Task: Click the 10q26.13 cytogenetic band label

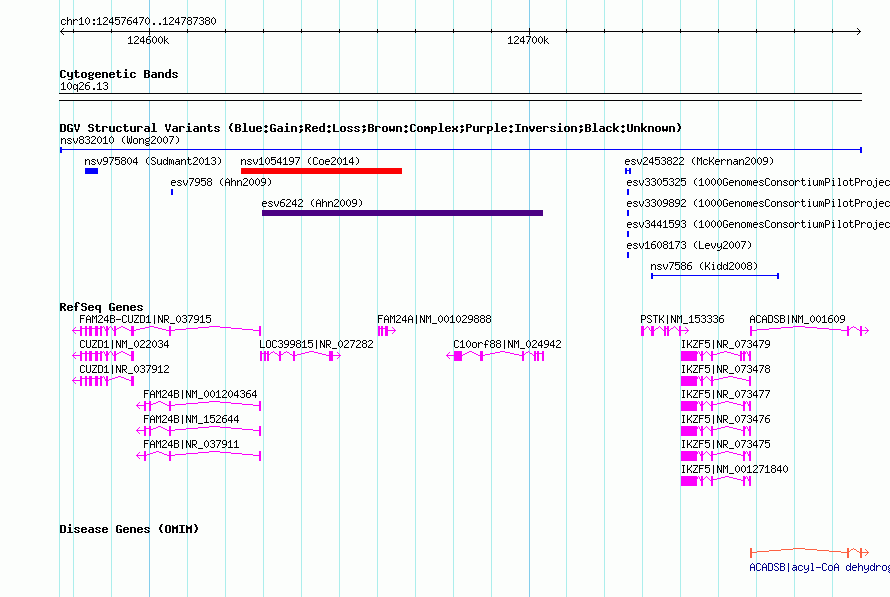Action: tap(84, 86)
